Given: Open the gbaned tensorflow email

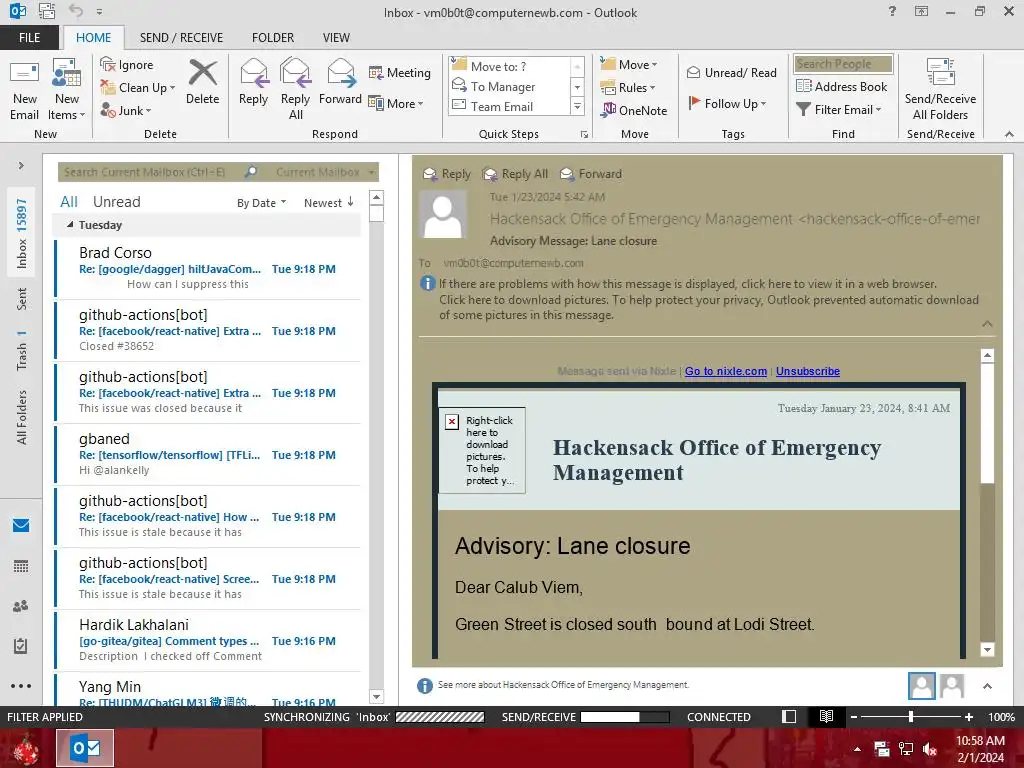Looking at the screenshot, I should point(208,454).
